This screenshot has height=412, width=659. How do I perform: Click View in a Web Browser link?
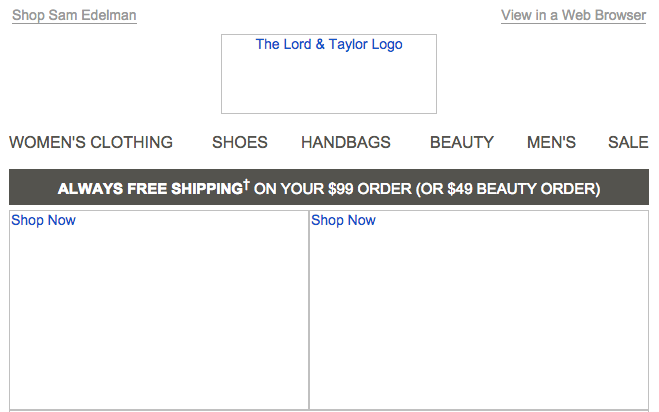pos(573,15)
